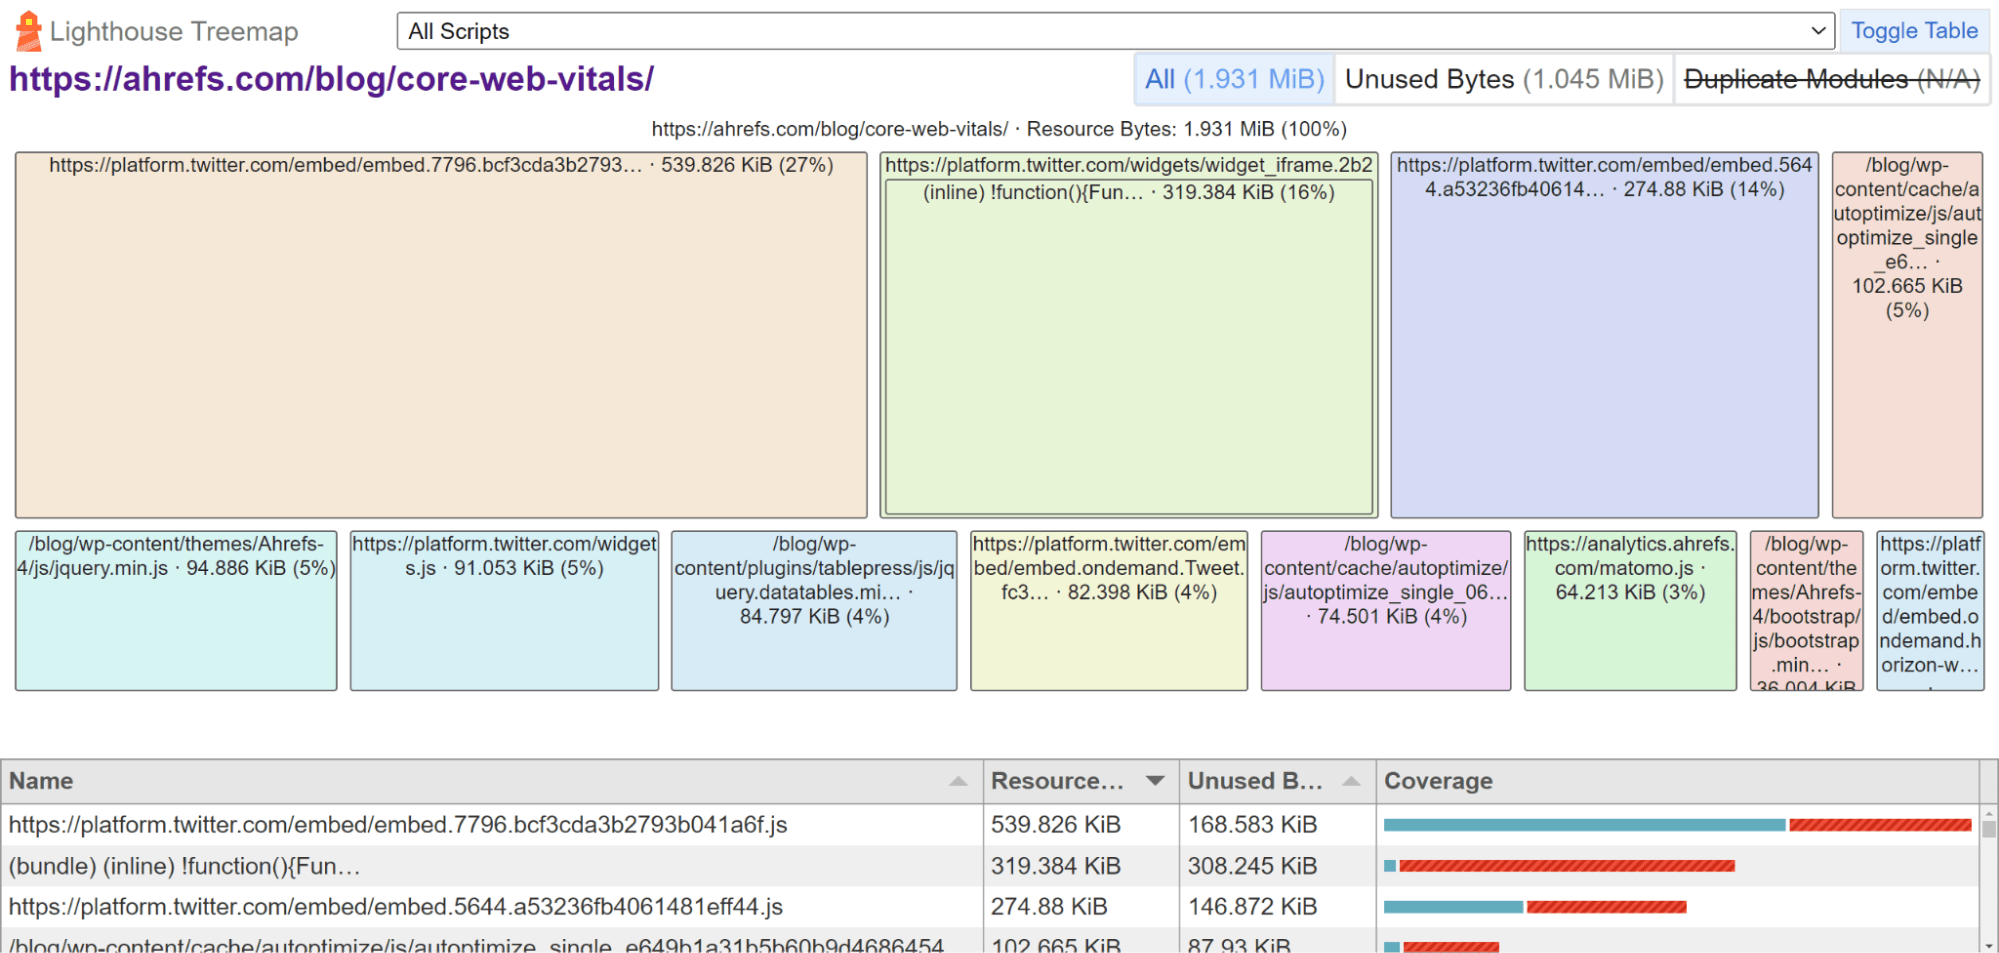Click the Lighthouse Treemap logo icon

(27, 29)
